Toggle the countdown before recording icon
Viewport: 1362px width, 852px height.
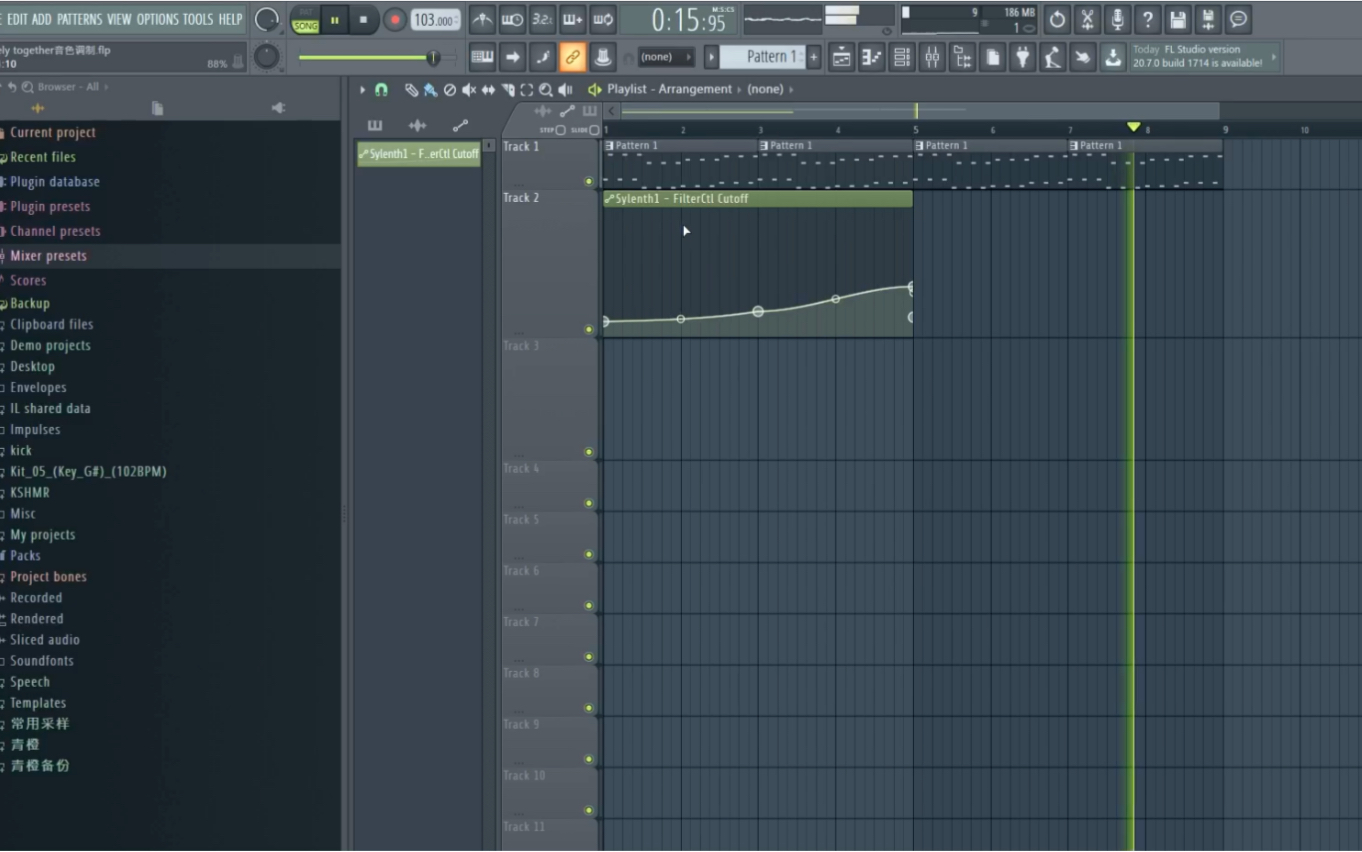coord(543,19)
